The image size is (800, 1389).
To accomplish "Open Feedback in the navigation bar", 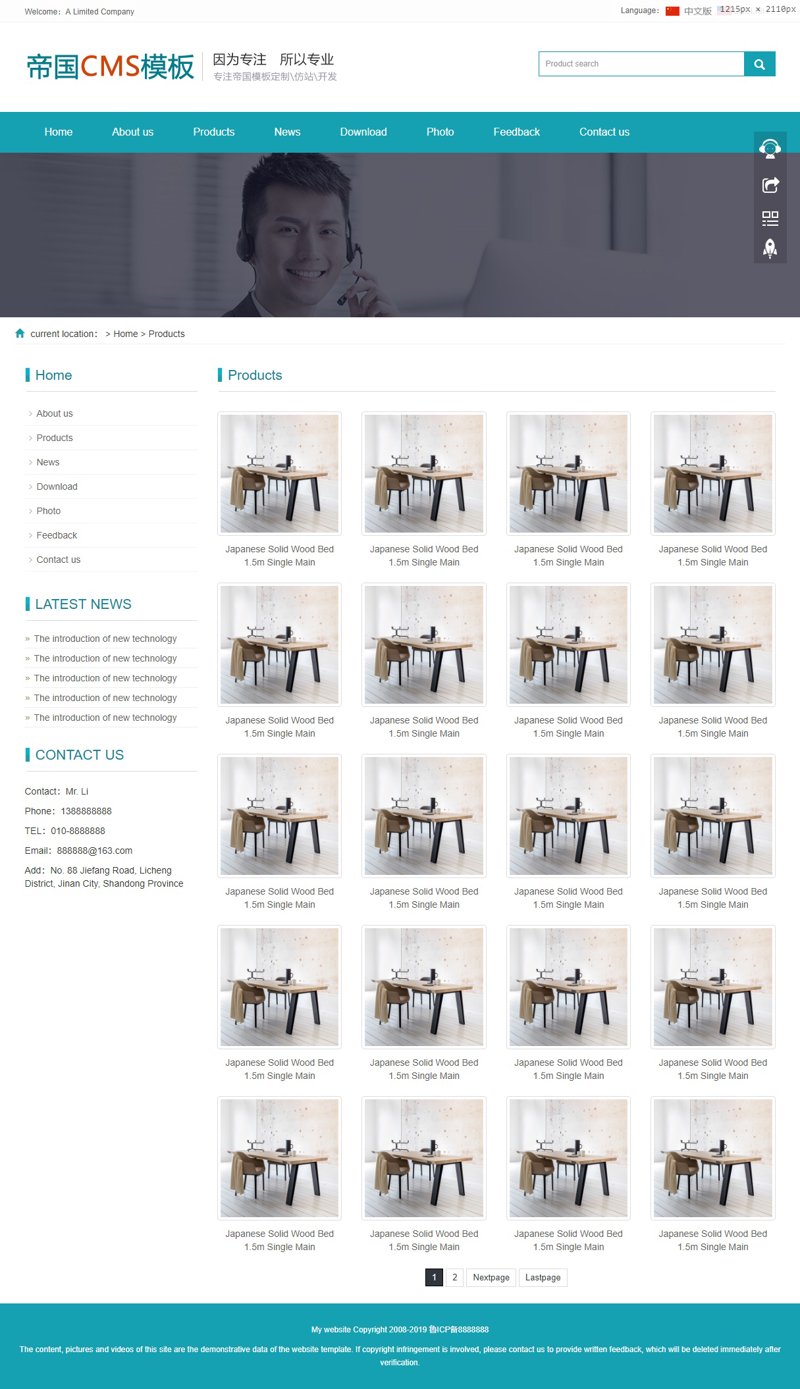I will pyautogui.click(x=516, y=132).
